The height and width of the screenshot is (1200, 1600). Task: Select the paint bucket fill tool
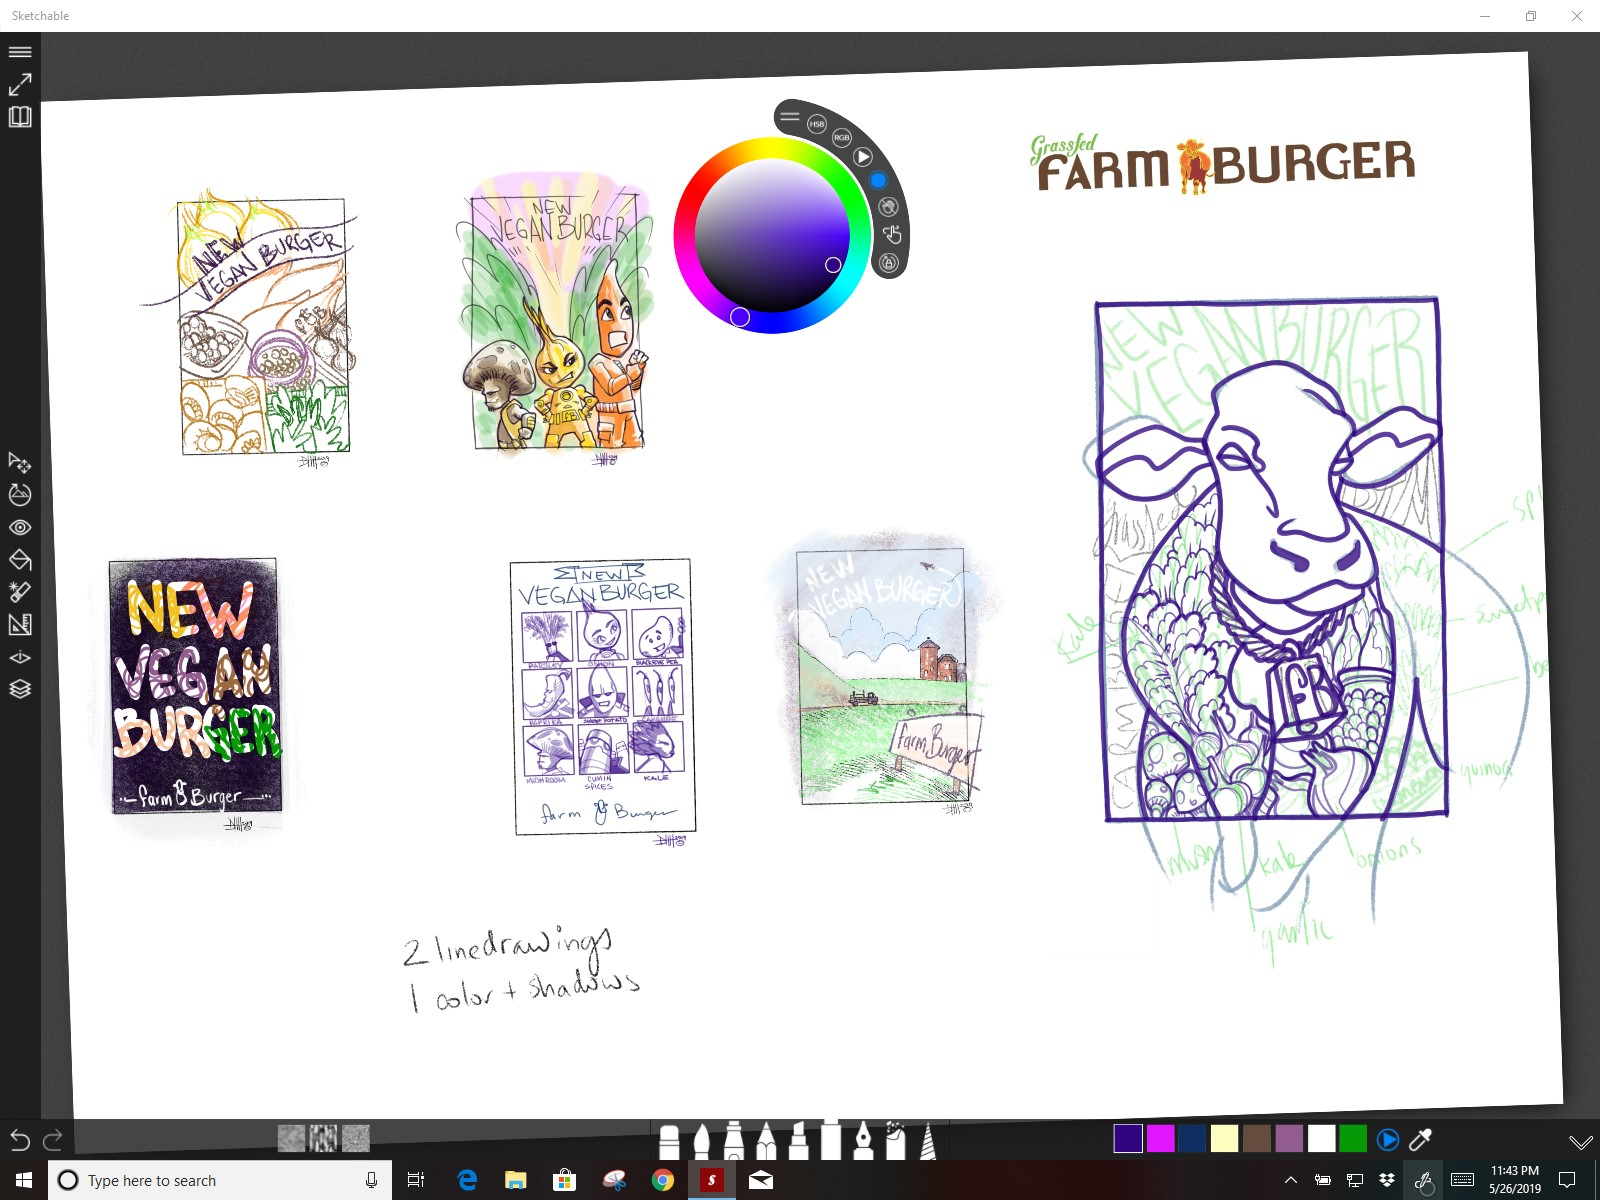(x=20, y=559)
